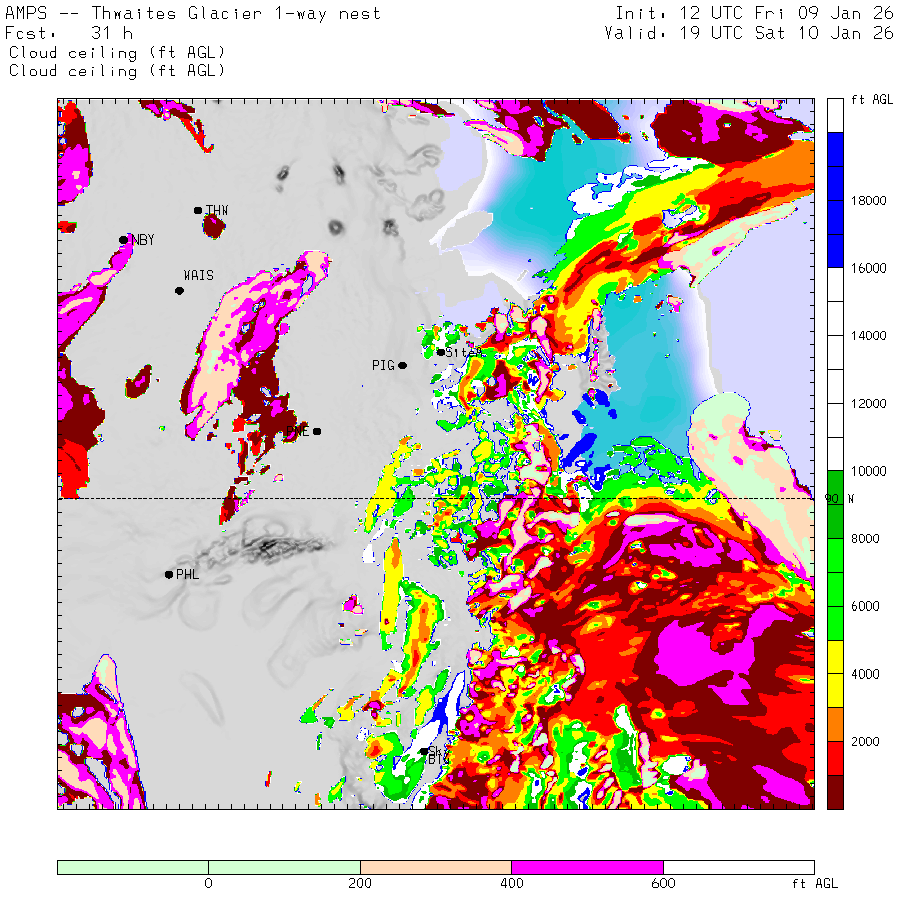Viewport: 900px width, 900px height.
Task: Click the WAIS station dot
Action: (179, 291)
